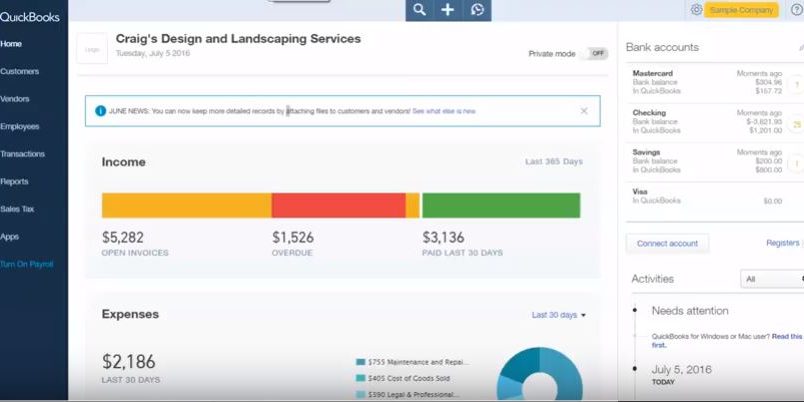Toggle Private mode switch
Screen dimensions: 804x402
596,54
